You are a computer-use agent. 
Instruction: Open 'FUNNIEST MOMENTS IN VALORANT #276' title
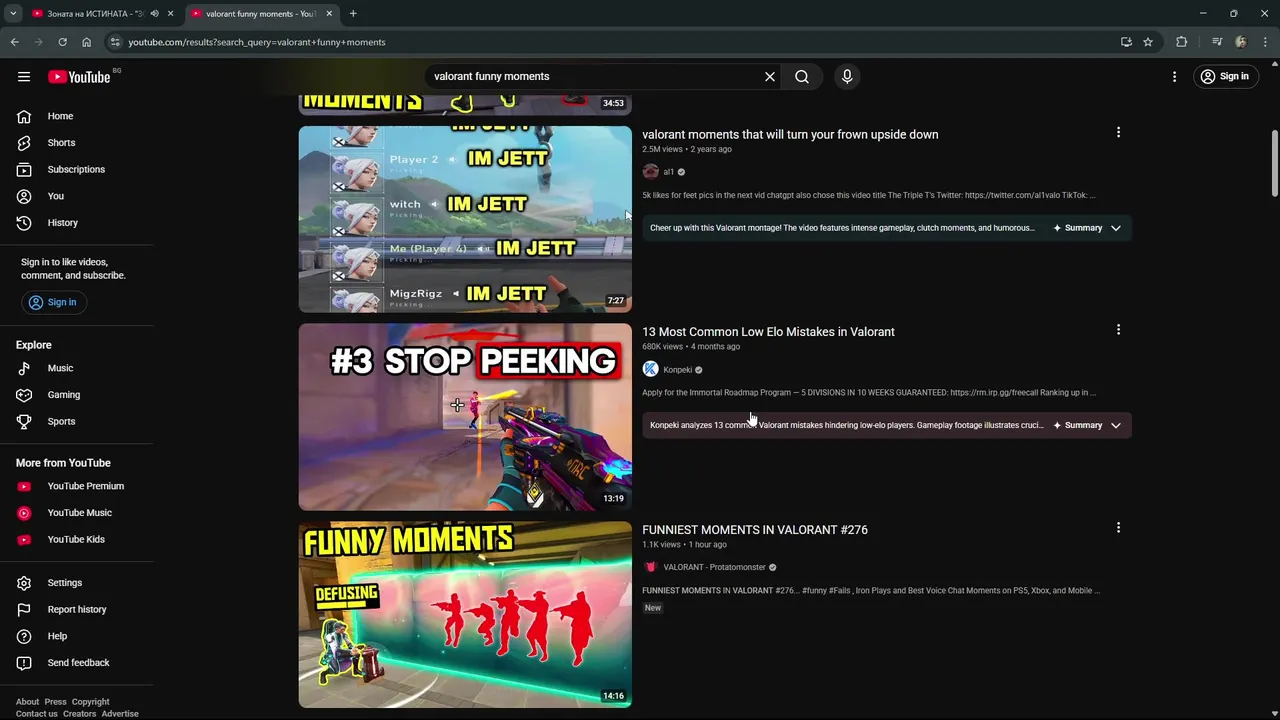click(755, 530)
